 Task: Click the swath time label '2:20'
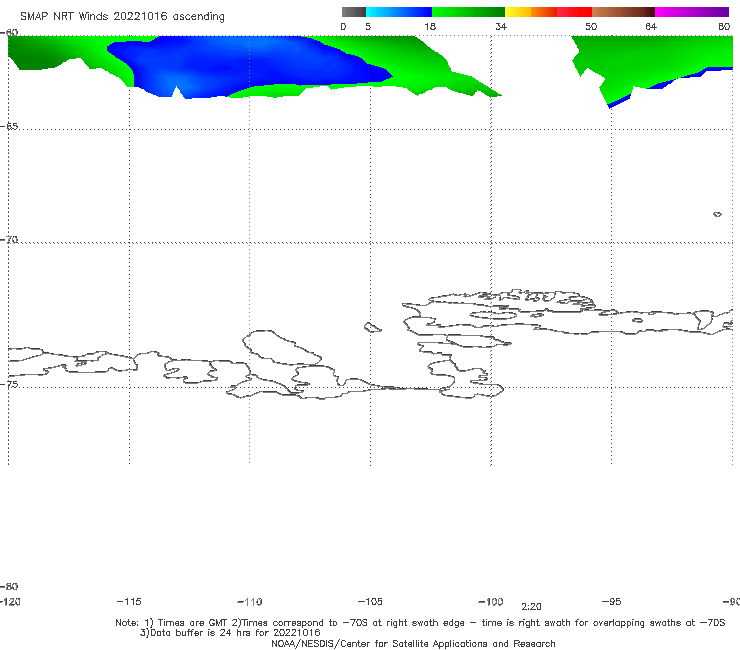pyautogui.click(x=531, y=607)
